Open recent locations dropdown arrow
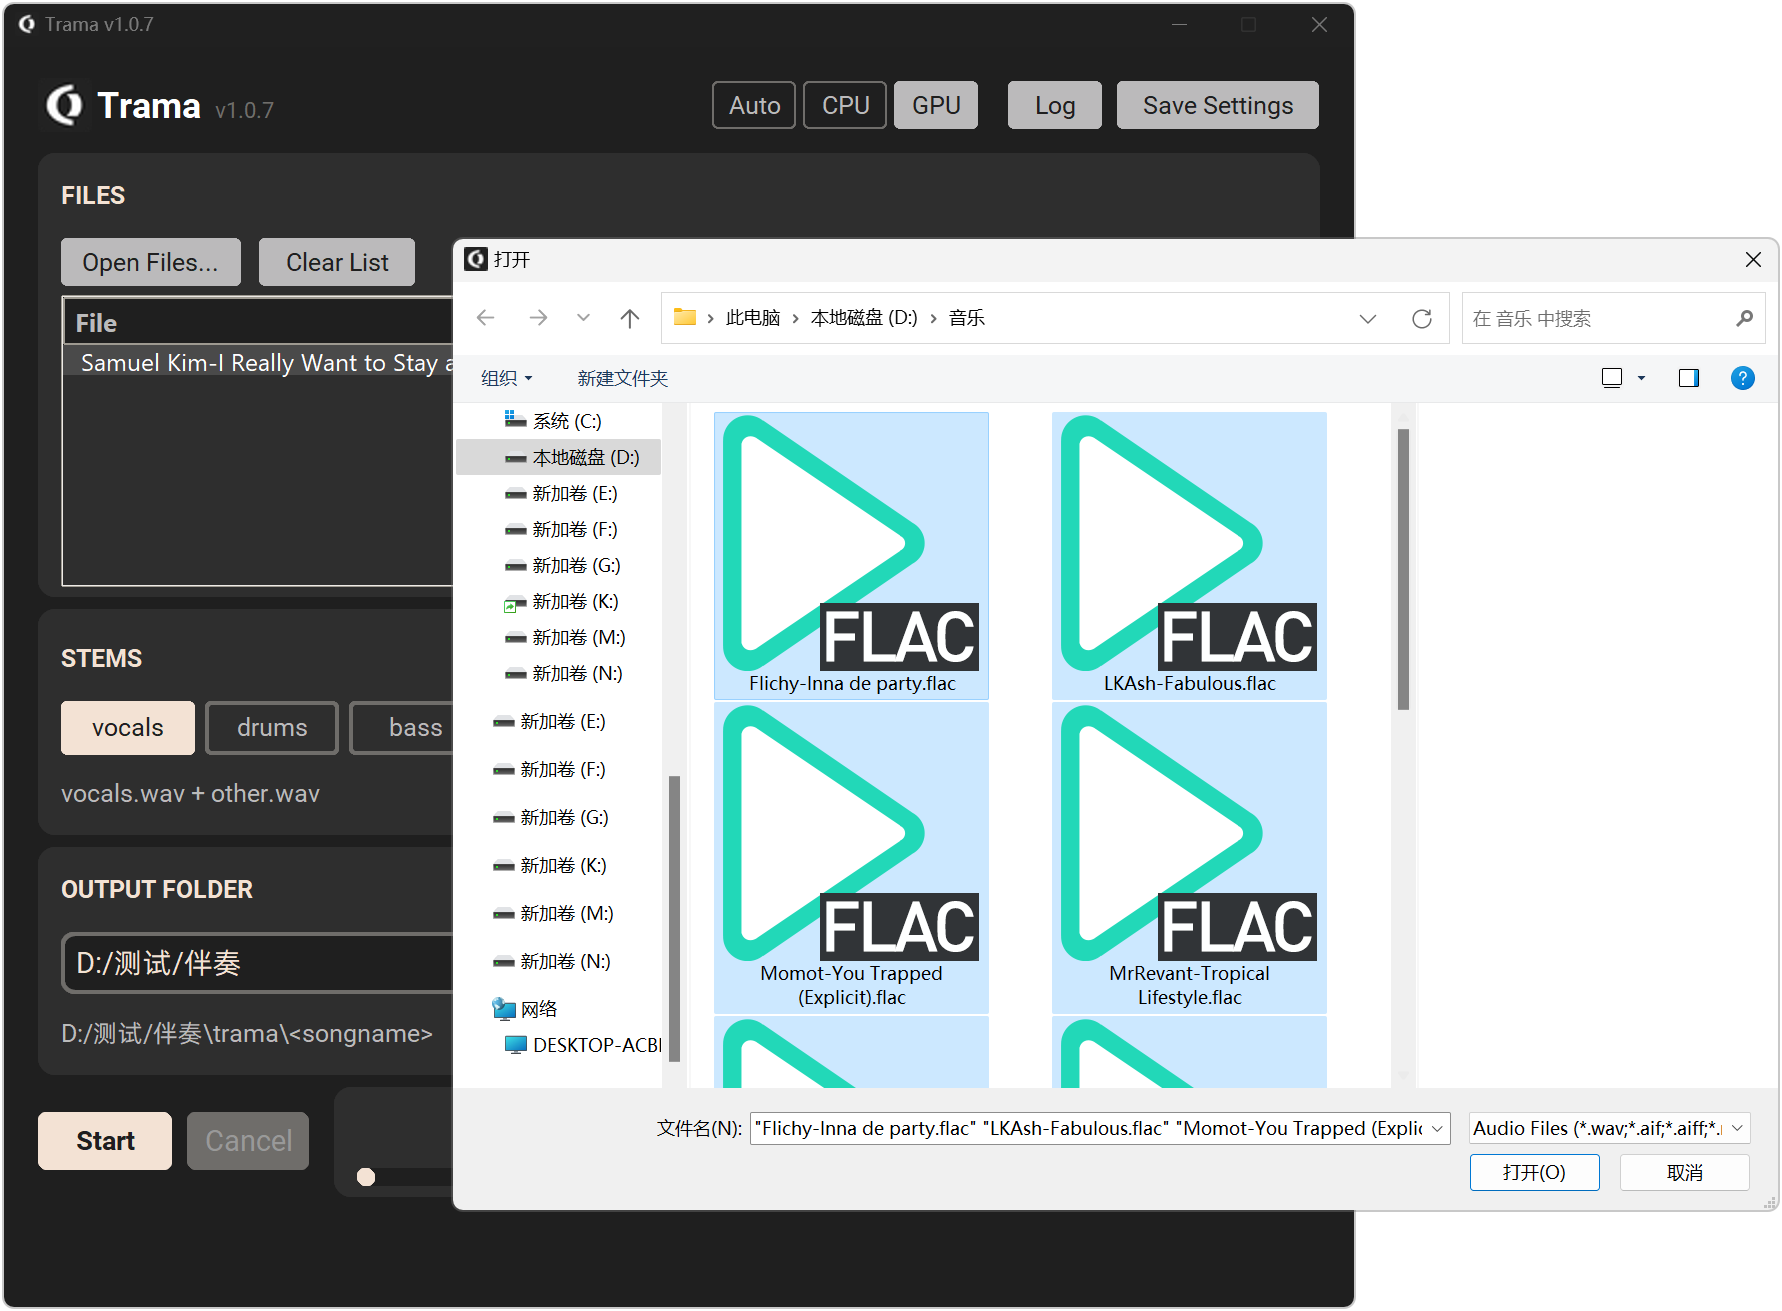This screenshot has width=1782, height=1311. pyautogui.click(x=583, y=318)
